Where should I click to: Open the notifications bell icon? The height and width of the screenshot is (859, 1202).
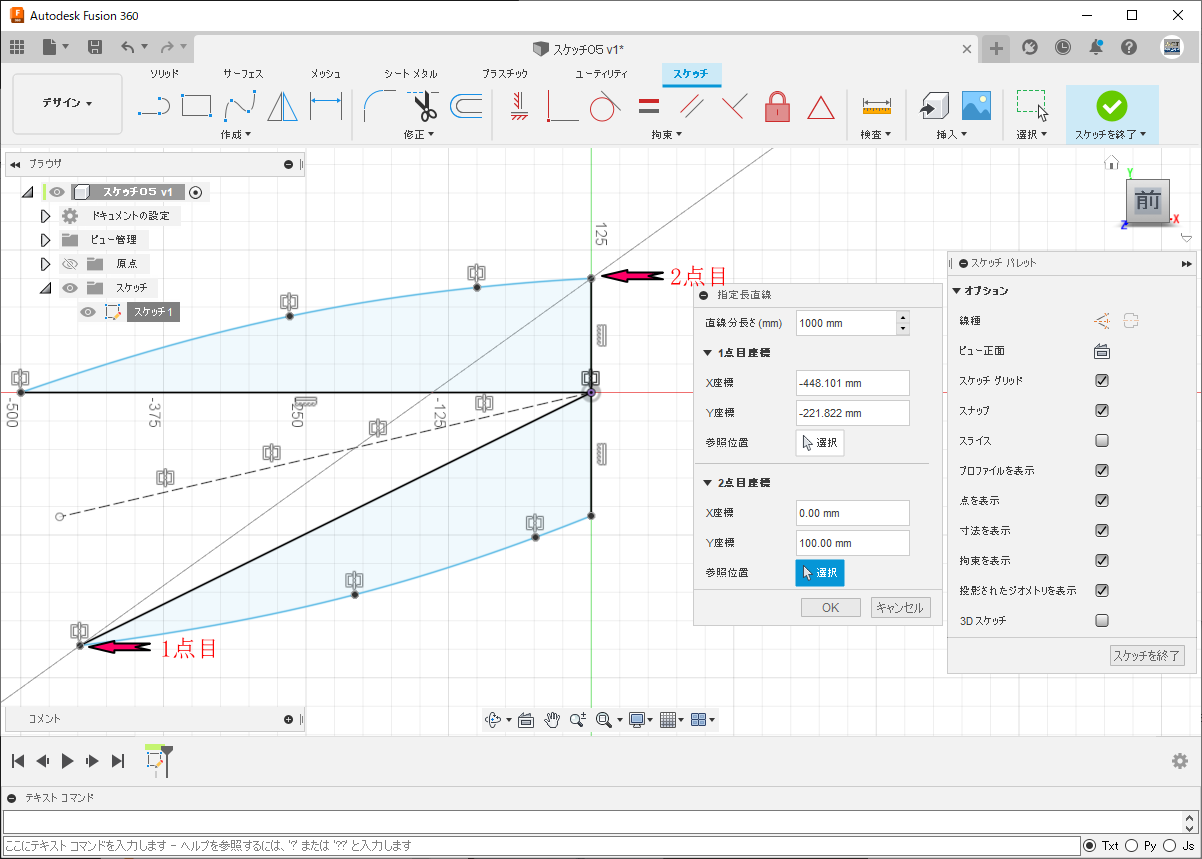1096,47
